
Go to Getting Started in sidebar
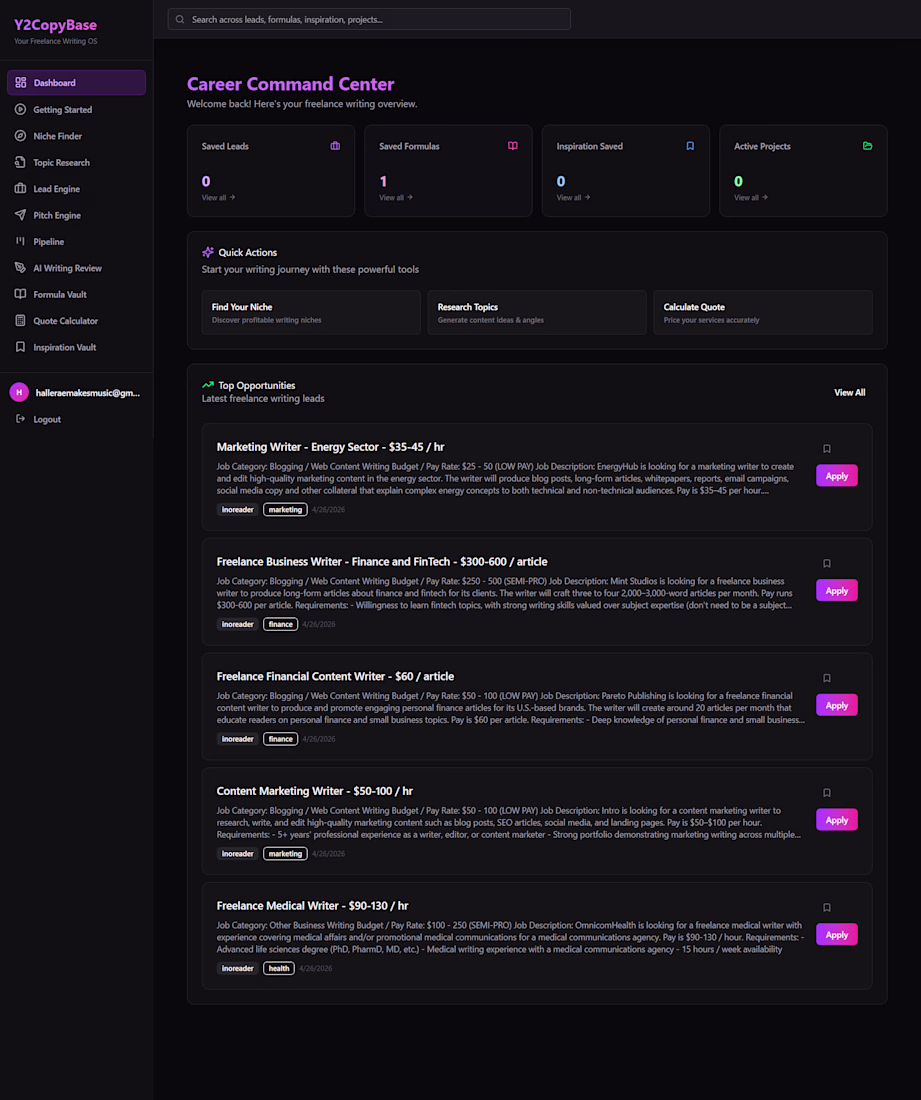pyautogui.click(x=62, y=110)
